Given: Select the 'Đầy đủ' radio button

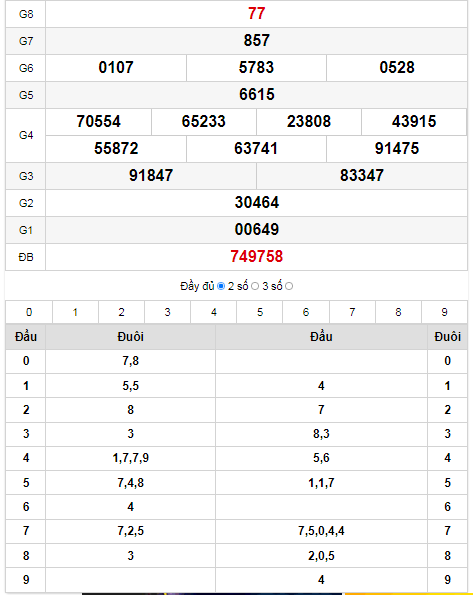Looking at the screenshot, I should [x=221, y=286].
